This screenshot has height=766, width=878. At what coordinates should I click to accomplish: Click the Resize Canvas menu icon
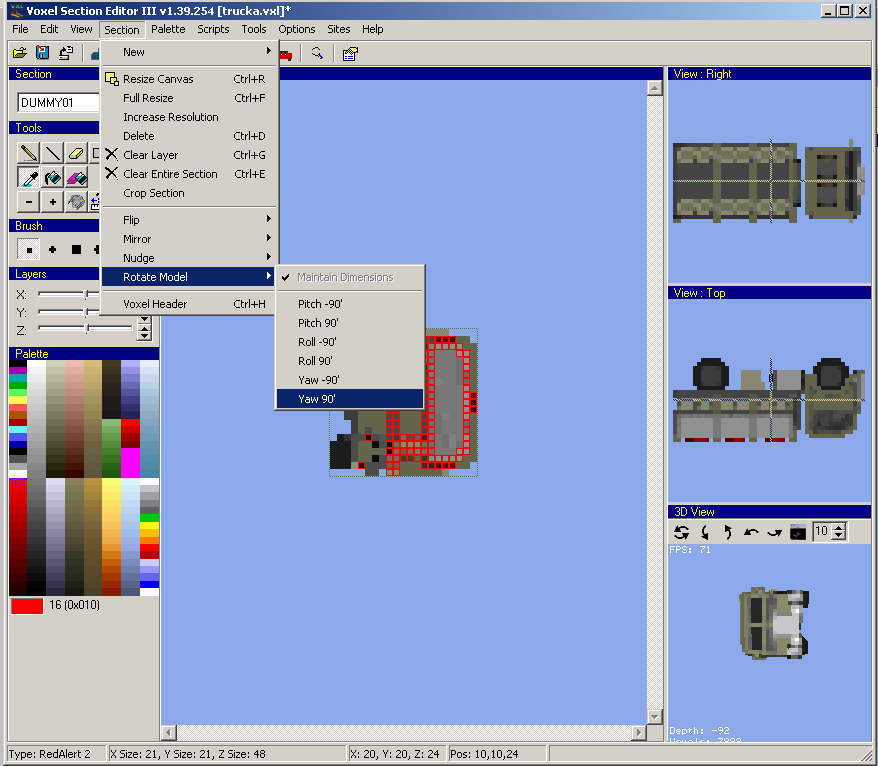pos(112,79)
